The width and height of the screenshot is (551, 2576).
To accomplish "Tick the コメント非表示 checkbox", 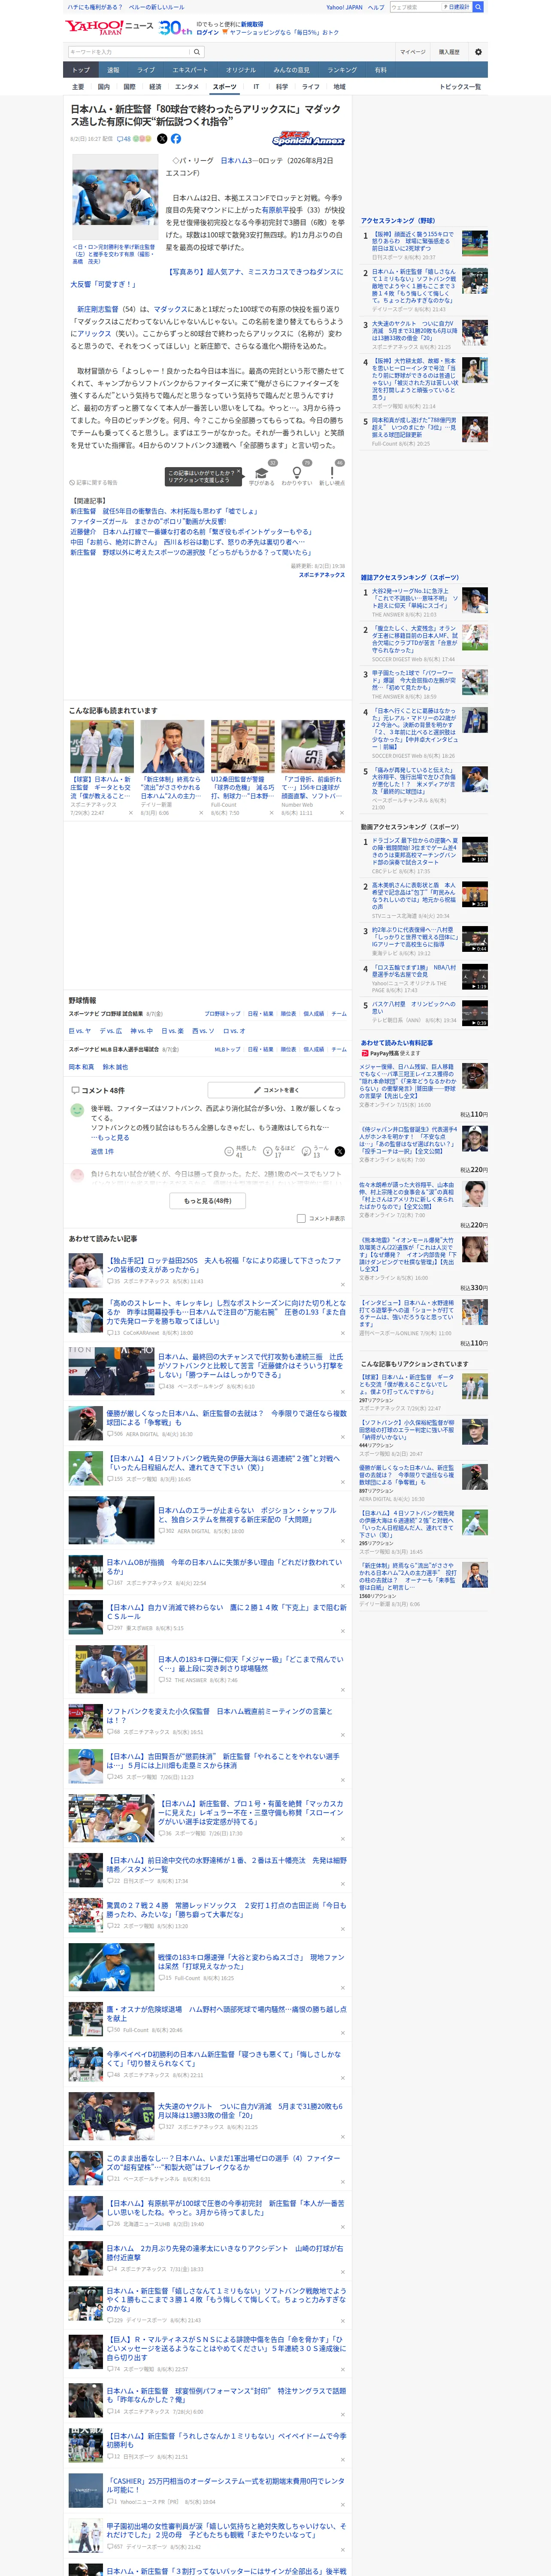I will coord(301,1218).
